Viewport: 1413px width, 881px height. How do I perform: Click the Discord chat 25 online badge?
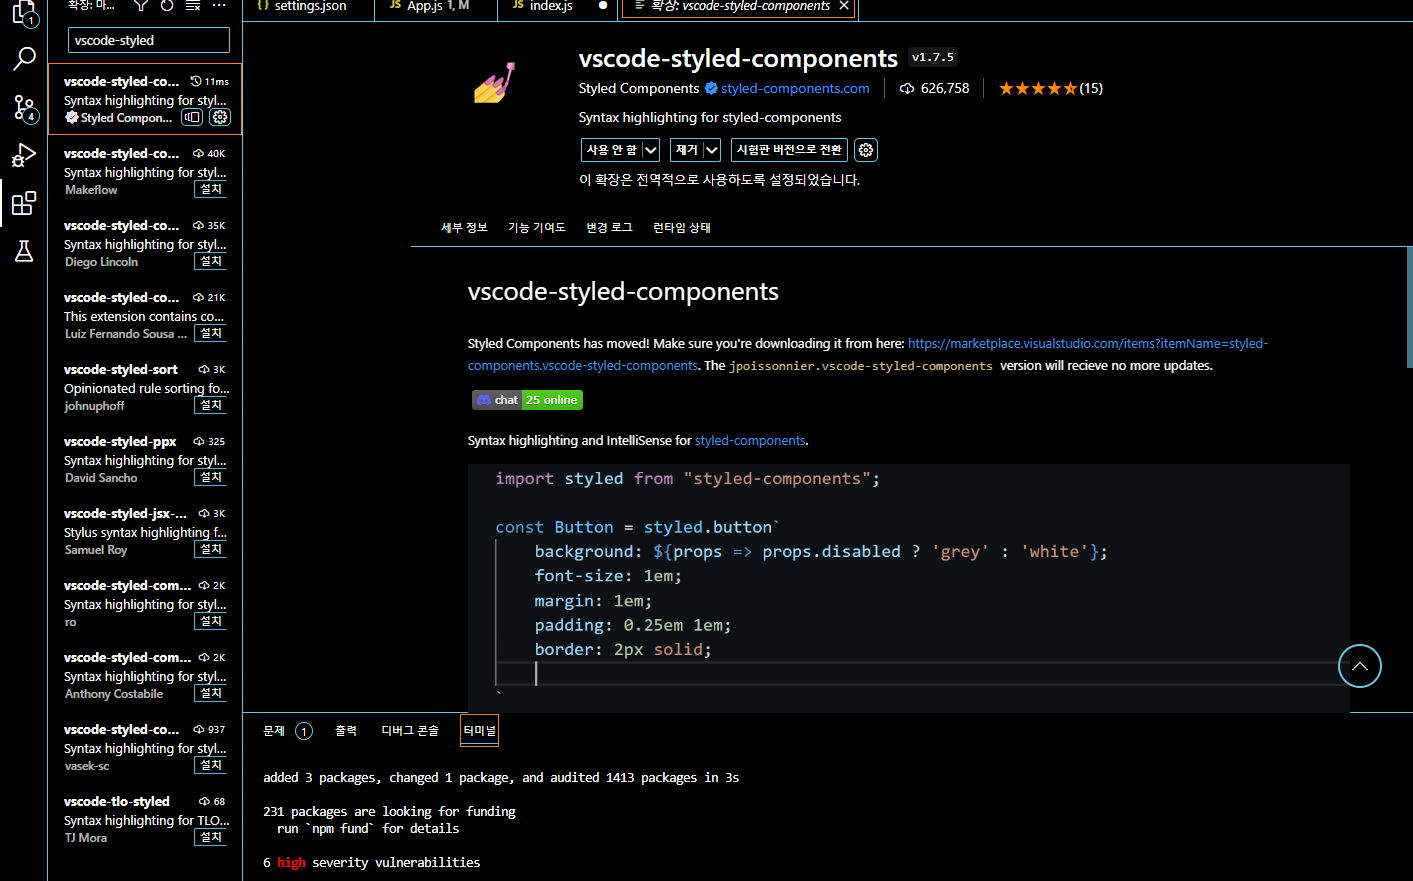[x=527, y=400]
